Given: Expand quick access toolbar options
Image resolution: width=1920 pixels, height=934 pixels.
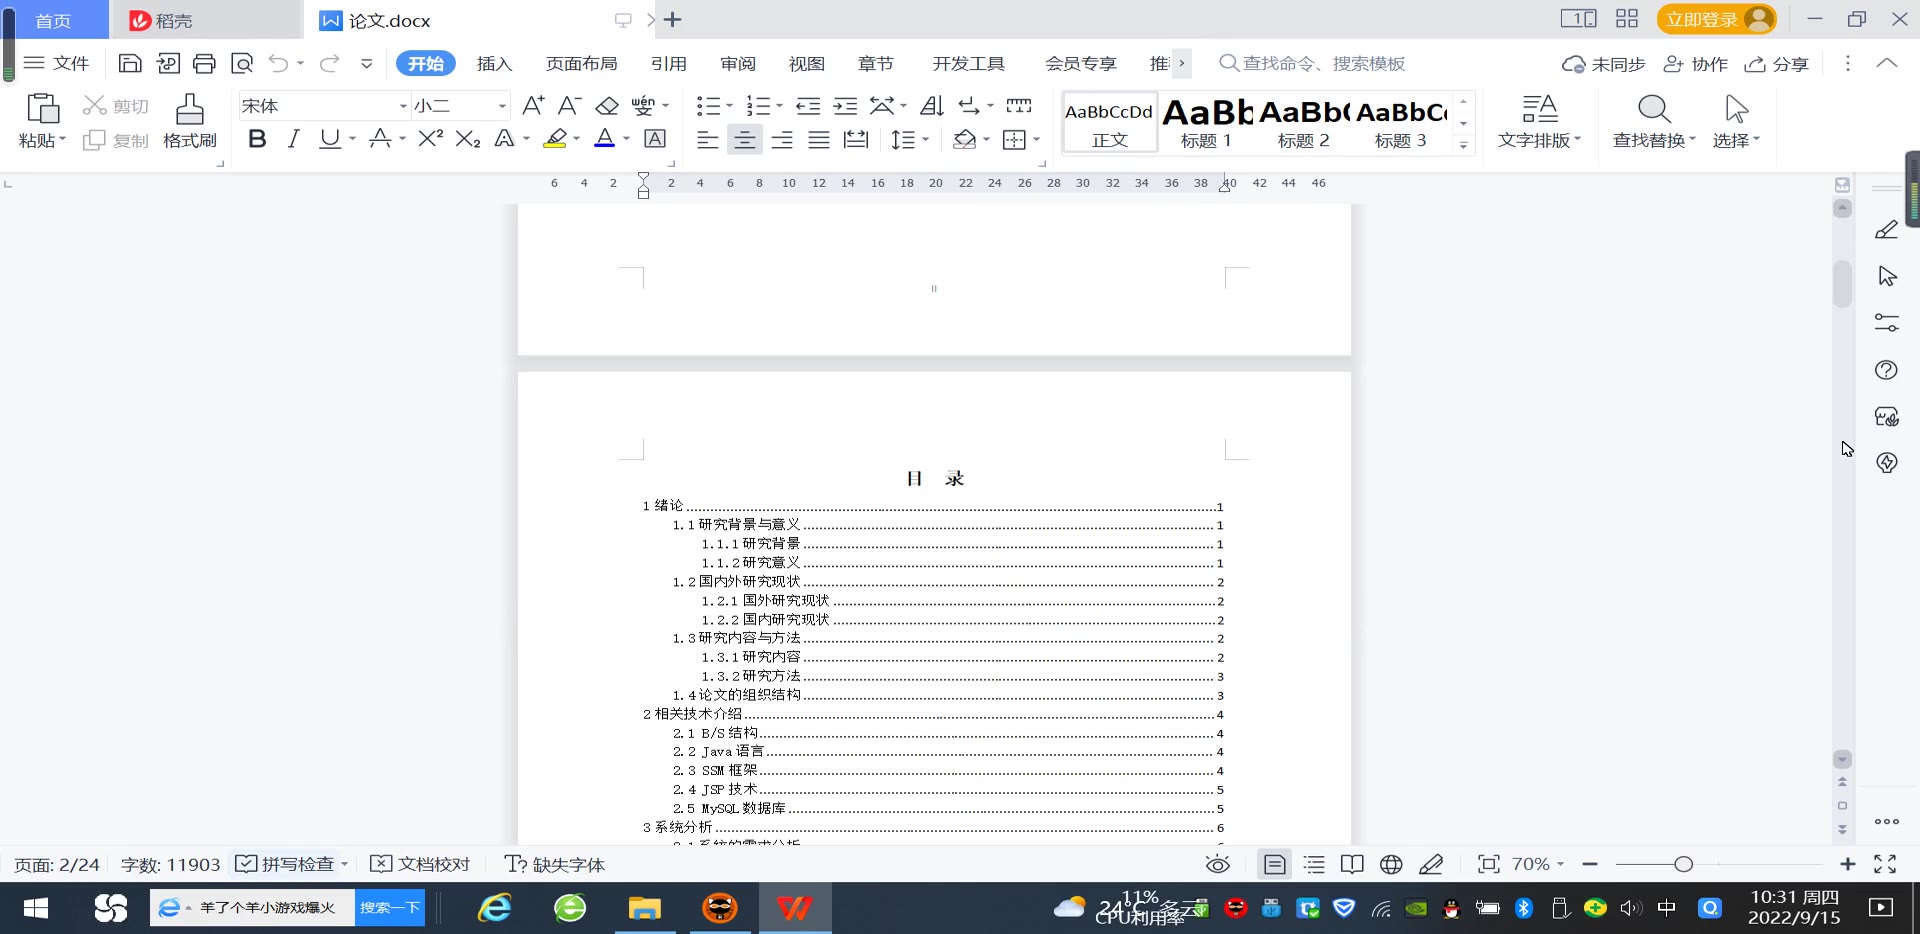Looking at the screenshot, I should (367, 64).
